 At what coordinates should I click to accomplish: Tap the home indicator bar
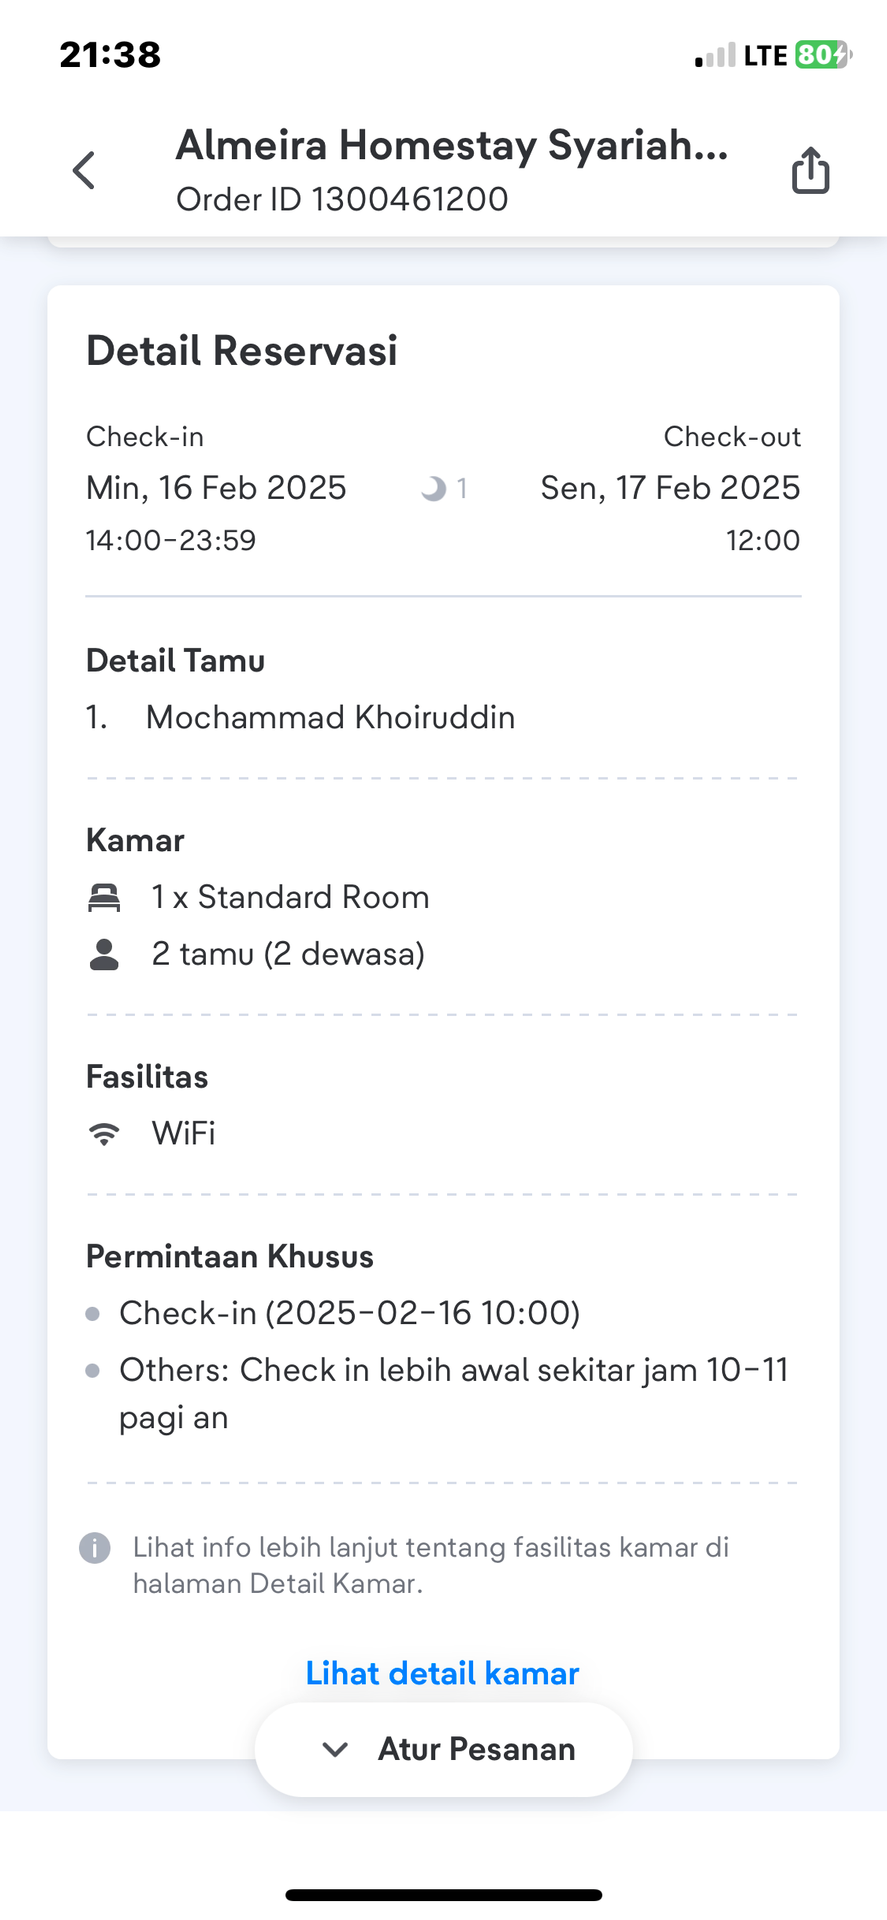click(x=444, y=1895)
